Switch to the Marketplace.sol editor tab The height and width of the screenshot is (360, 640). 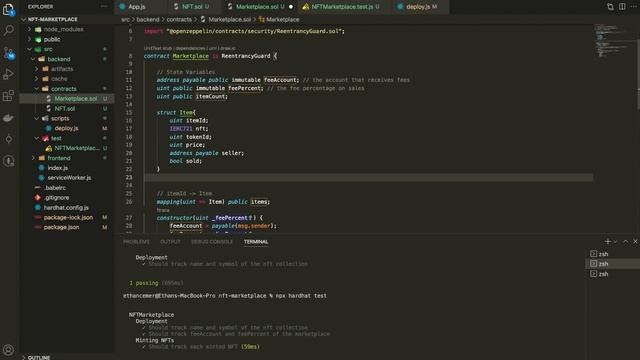(x=260, y=7)
